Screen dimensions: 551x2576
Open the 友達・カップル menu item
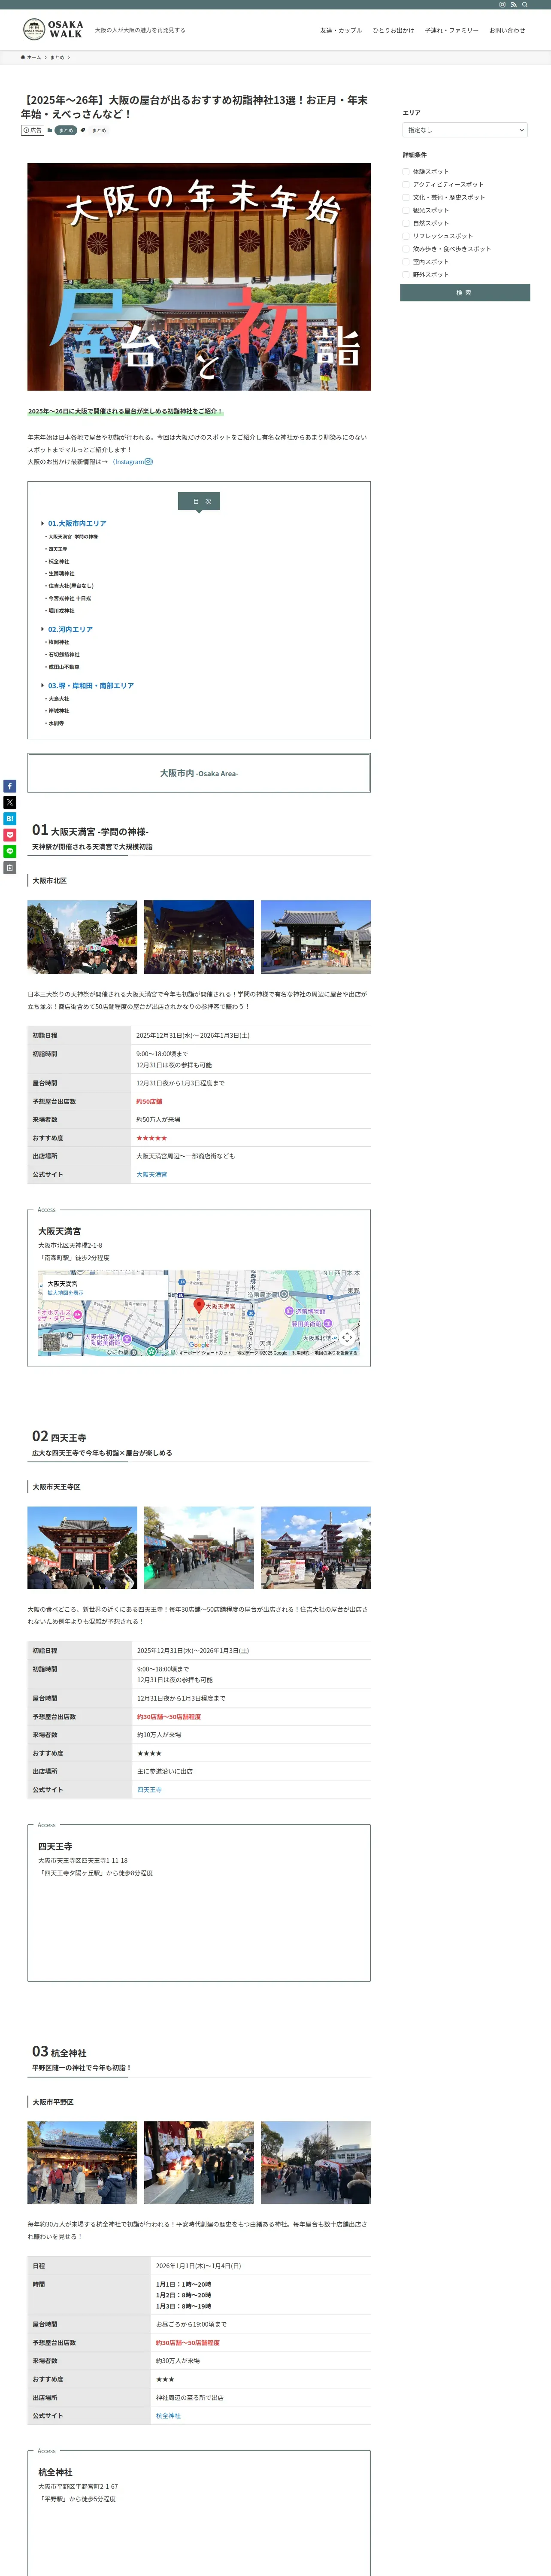(341, 30)
